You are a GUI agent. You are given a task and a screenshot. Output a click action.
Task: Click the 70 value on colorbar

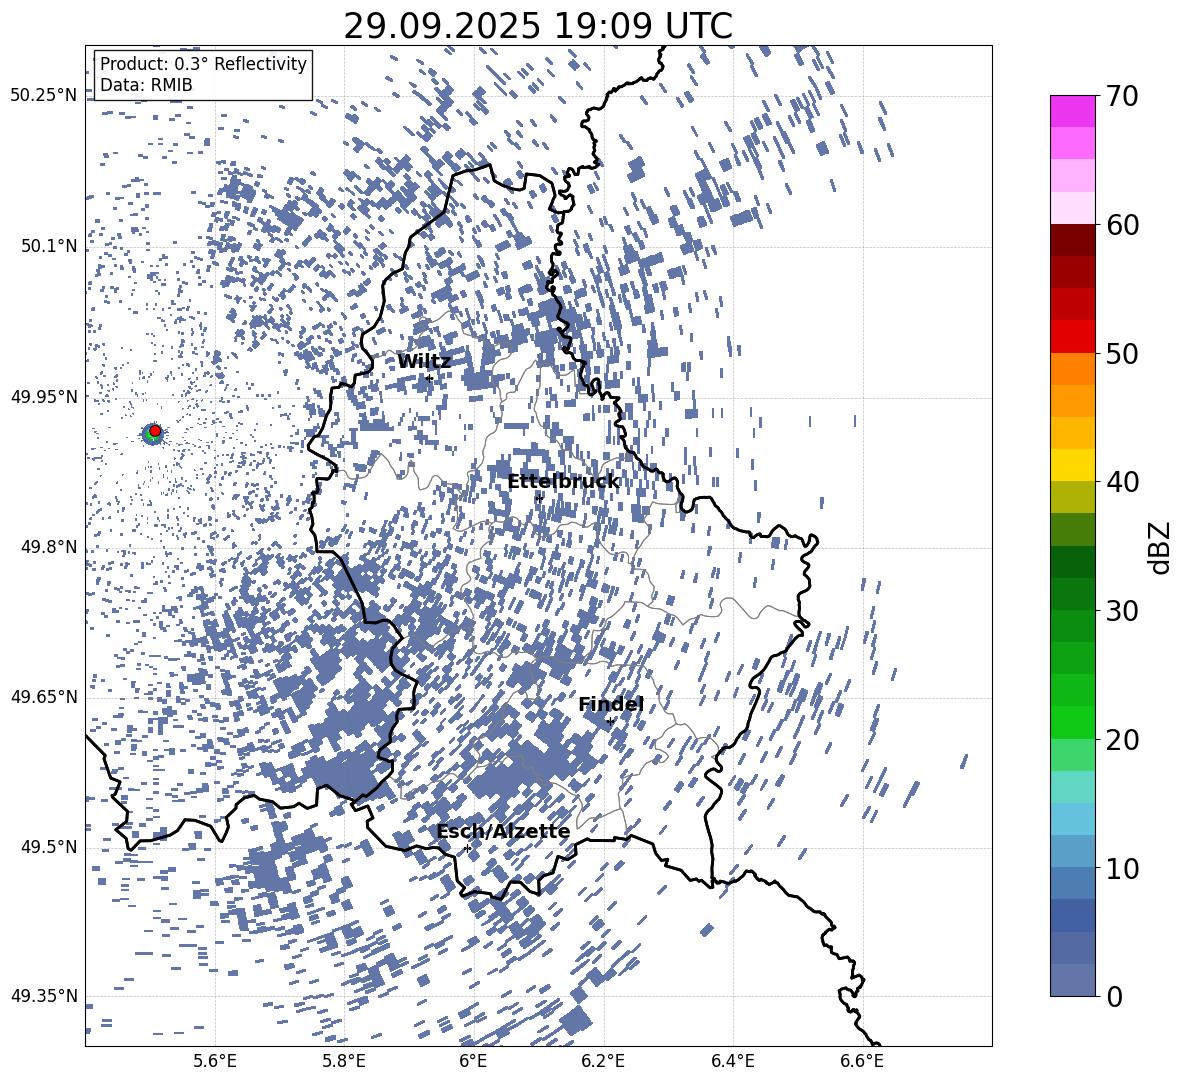click(1122, 97)
